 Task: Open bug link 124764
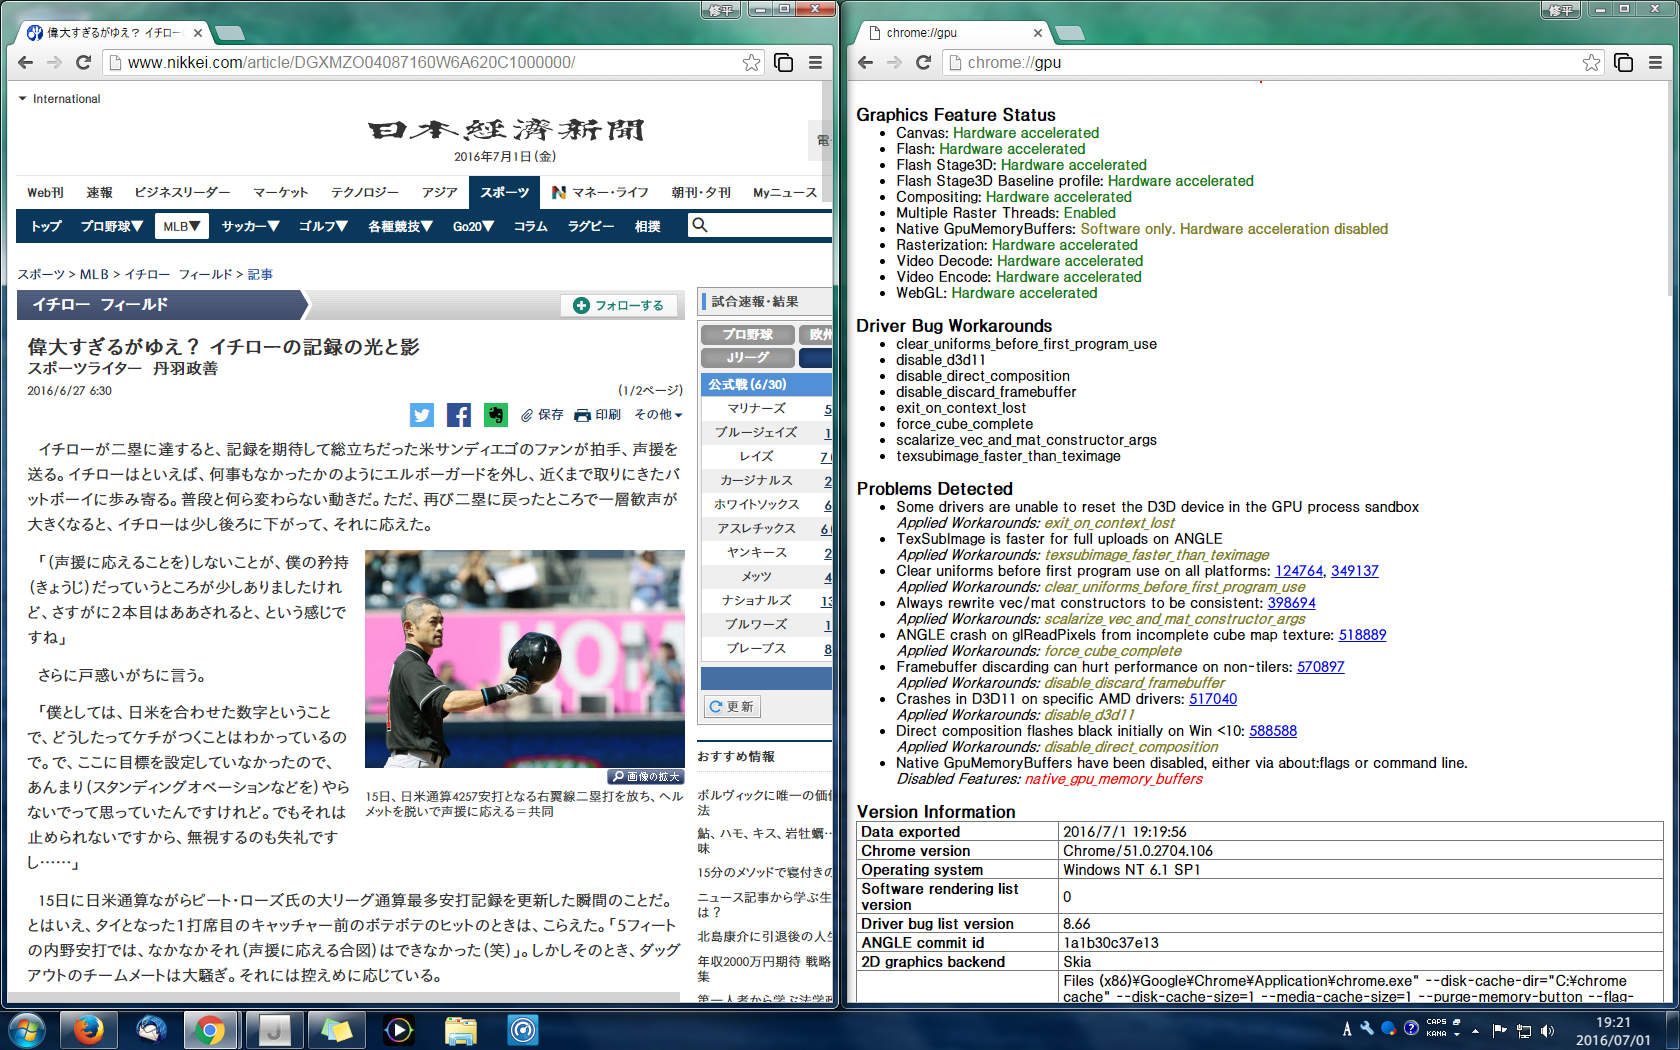tap(1299, 571)
